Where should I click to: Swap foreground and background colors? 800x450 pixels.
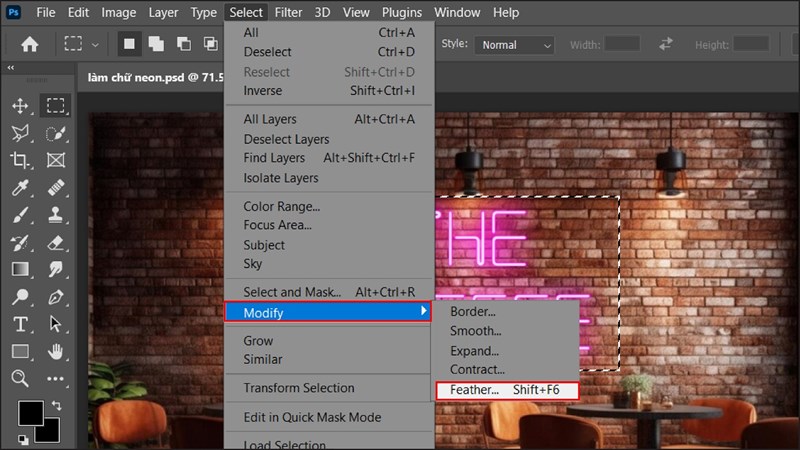57,406
